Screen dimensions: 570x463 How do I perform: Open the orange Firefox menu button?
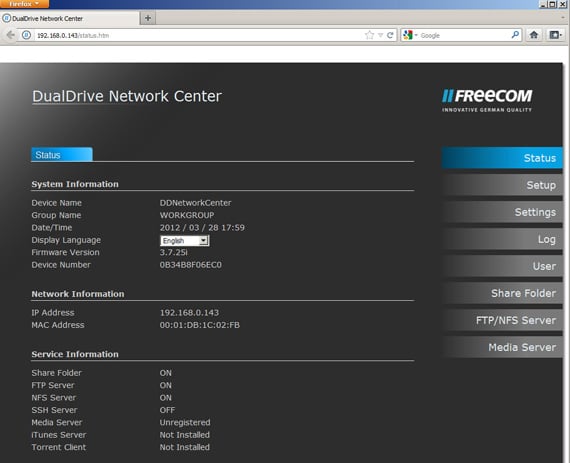coord(24,4)
